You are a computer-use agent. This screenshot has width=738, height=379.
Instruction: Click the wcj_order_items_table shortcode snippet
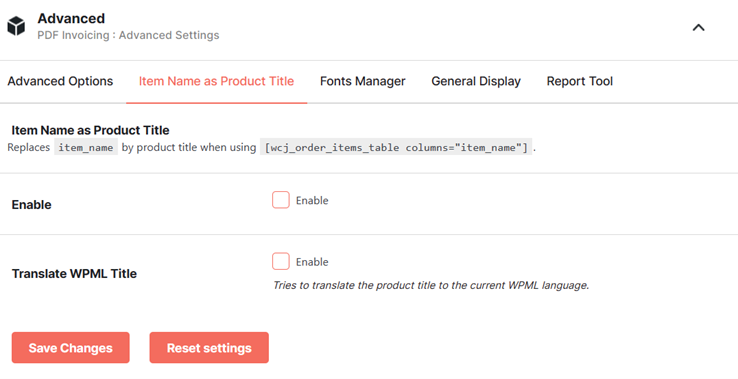click(396, 147)
